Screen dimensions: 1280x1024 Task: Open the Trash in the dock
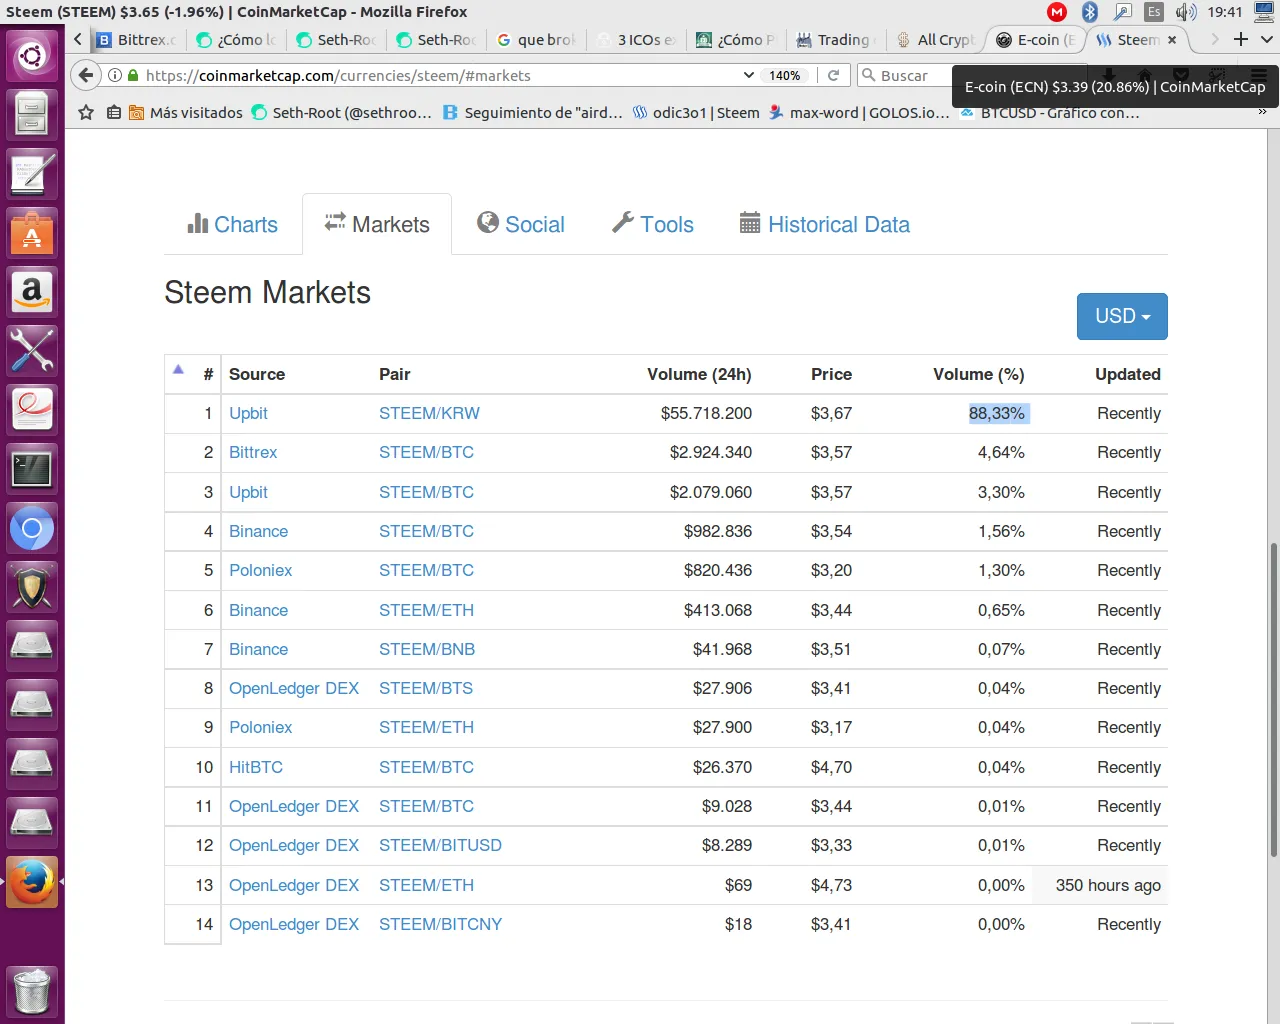tap(32, 990)
